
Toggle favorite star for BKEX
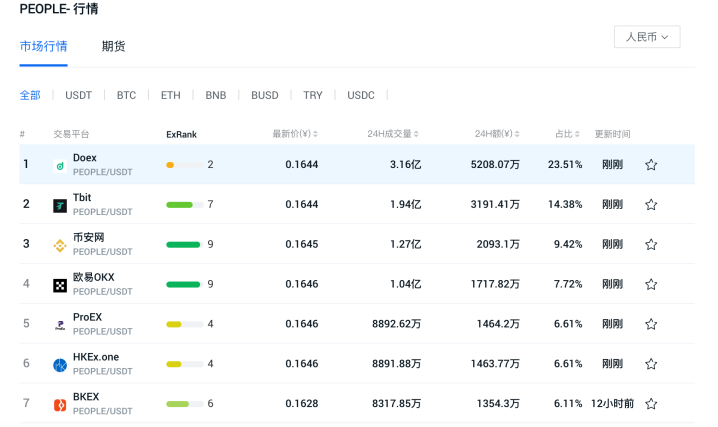651,404
